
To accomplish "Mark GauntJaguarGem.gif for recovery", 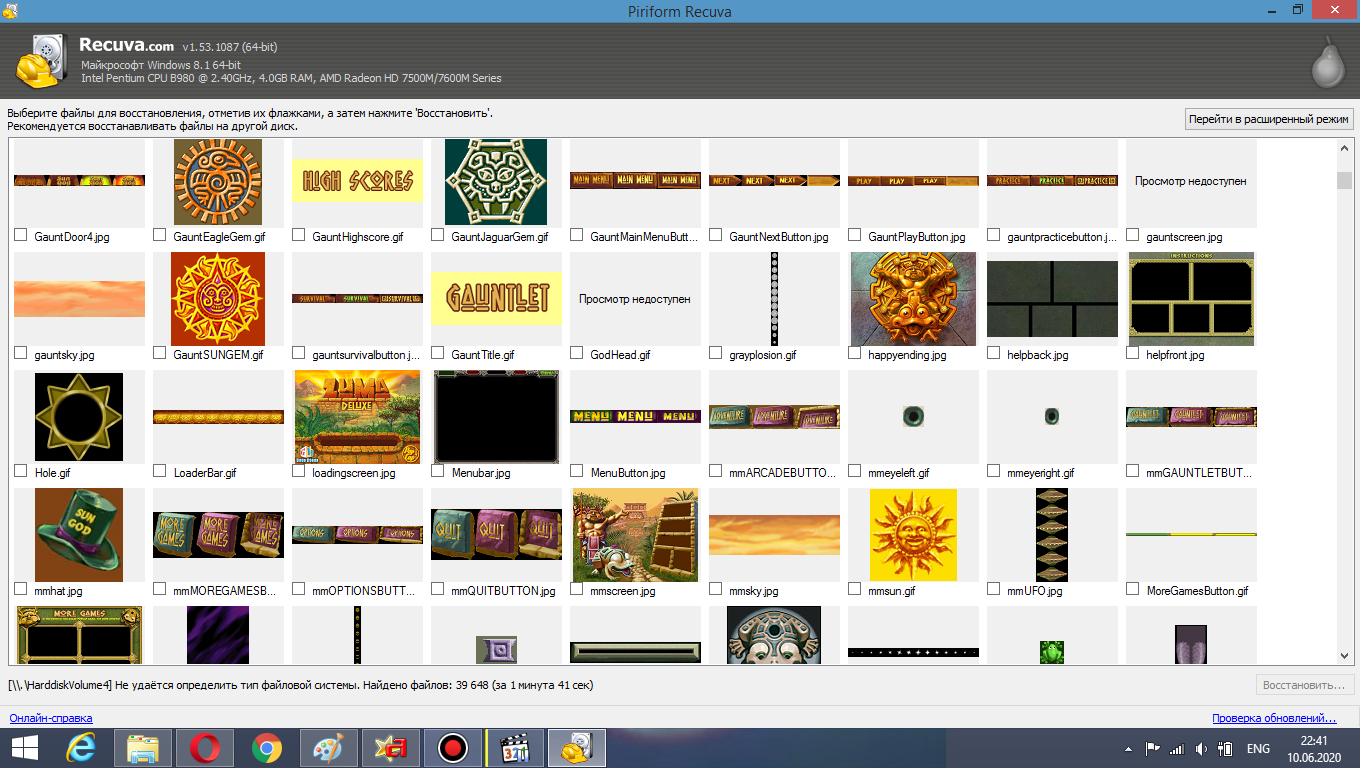I will pyautogui.click(x=438, y=235).
